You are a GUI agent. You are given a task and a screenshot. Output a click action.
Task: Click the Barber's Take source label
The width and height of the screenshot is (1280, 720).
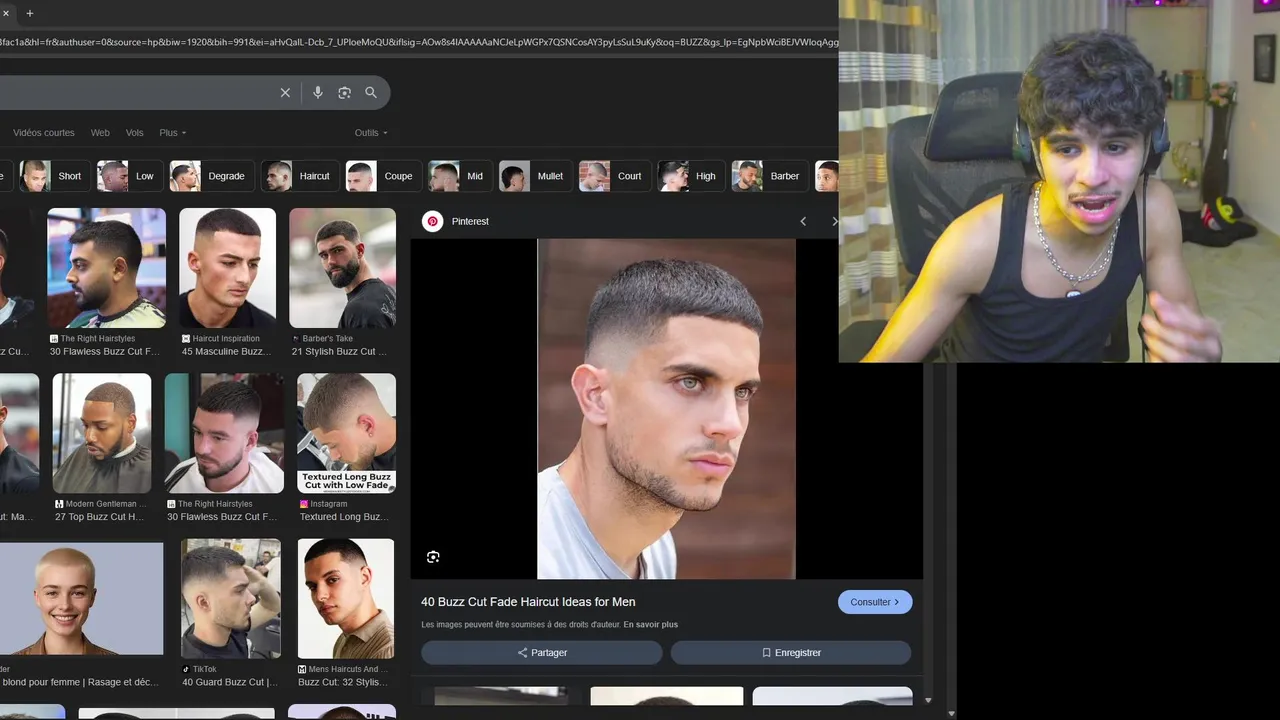[327, 339]
